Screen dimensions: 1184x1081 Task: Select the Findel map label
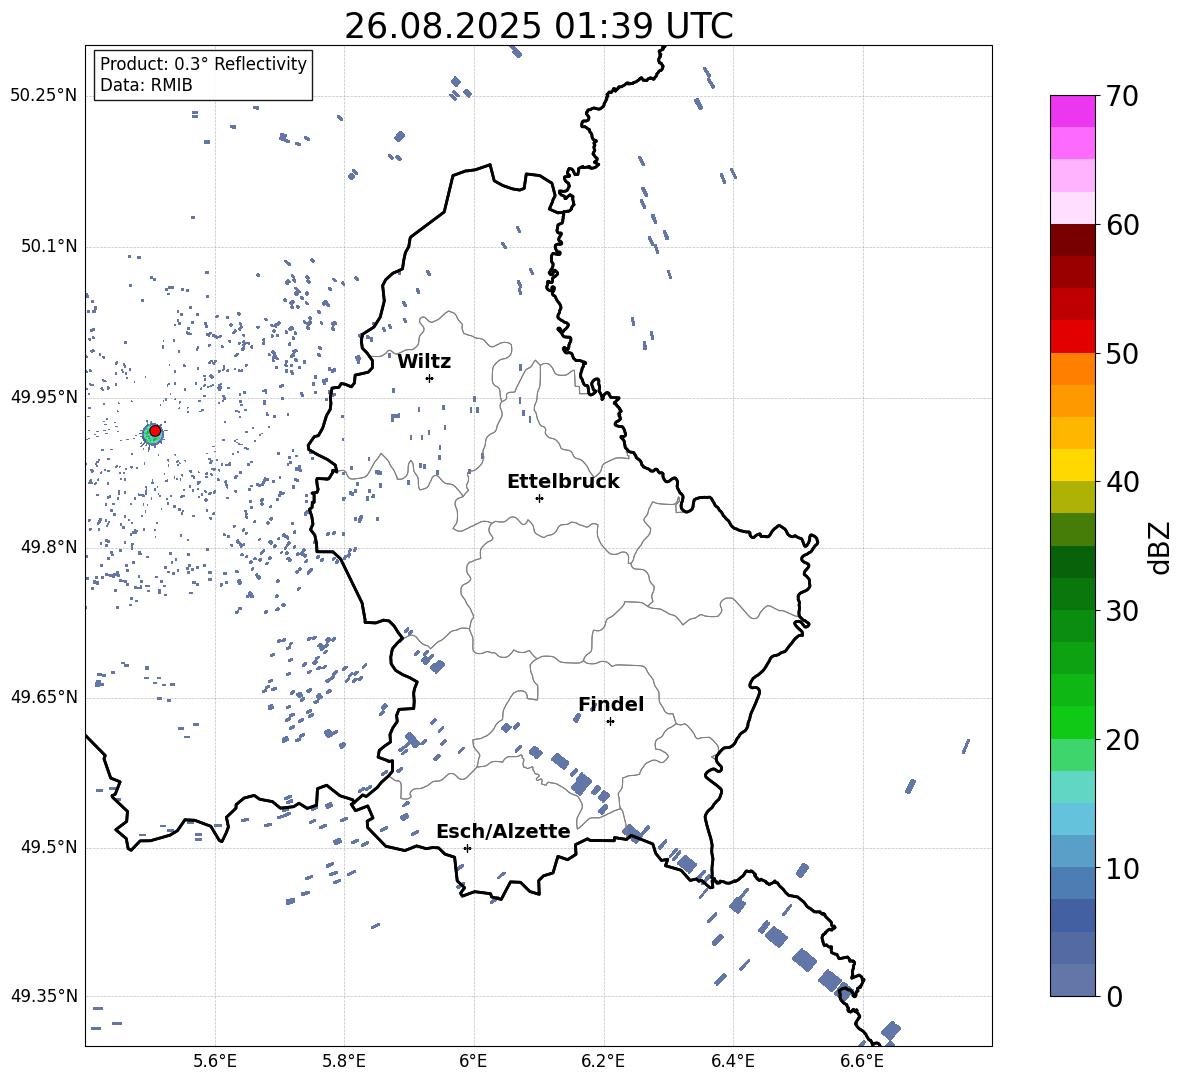tap(611, 704)
